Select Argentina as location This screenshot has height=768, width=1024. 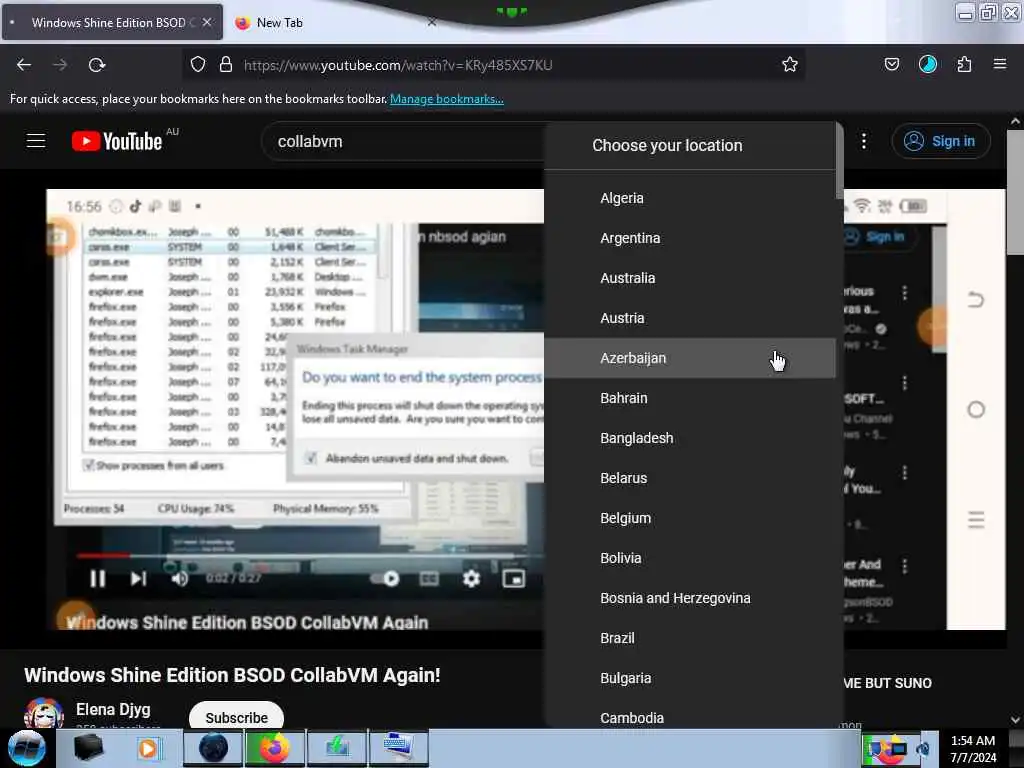pyautogui.click(x=690, y=238)
